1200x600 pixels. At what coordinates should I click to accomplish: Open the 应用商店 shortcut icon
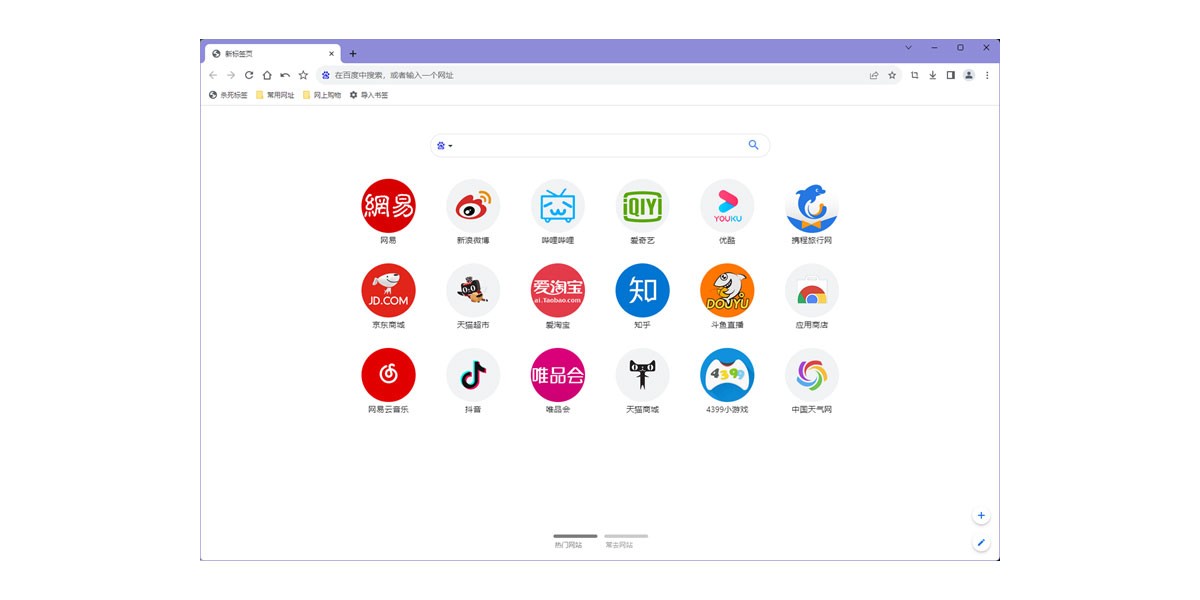pyautogui.click(x=812, y=291)
